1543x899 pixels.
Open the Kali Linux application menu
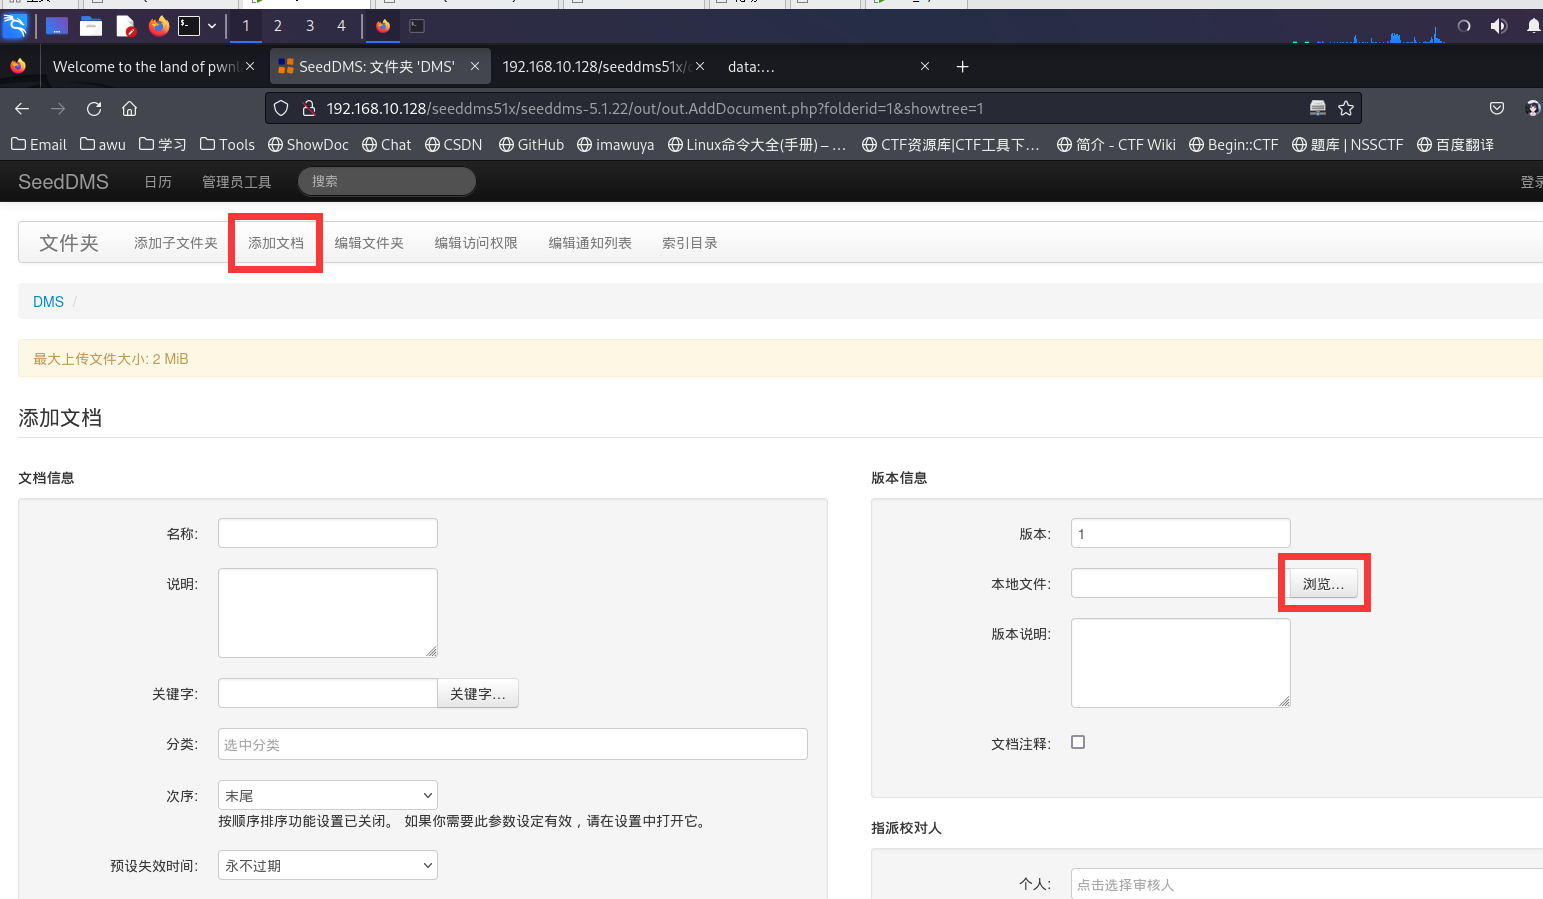coord(15,26)
